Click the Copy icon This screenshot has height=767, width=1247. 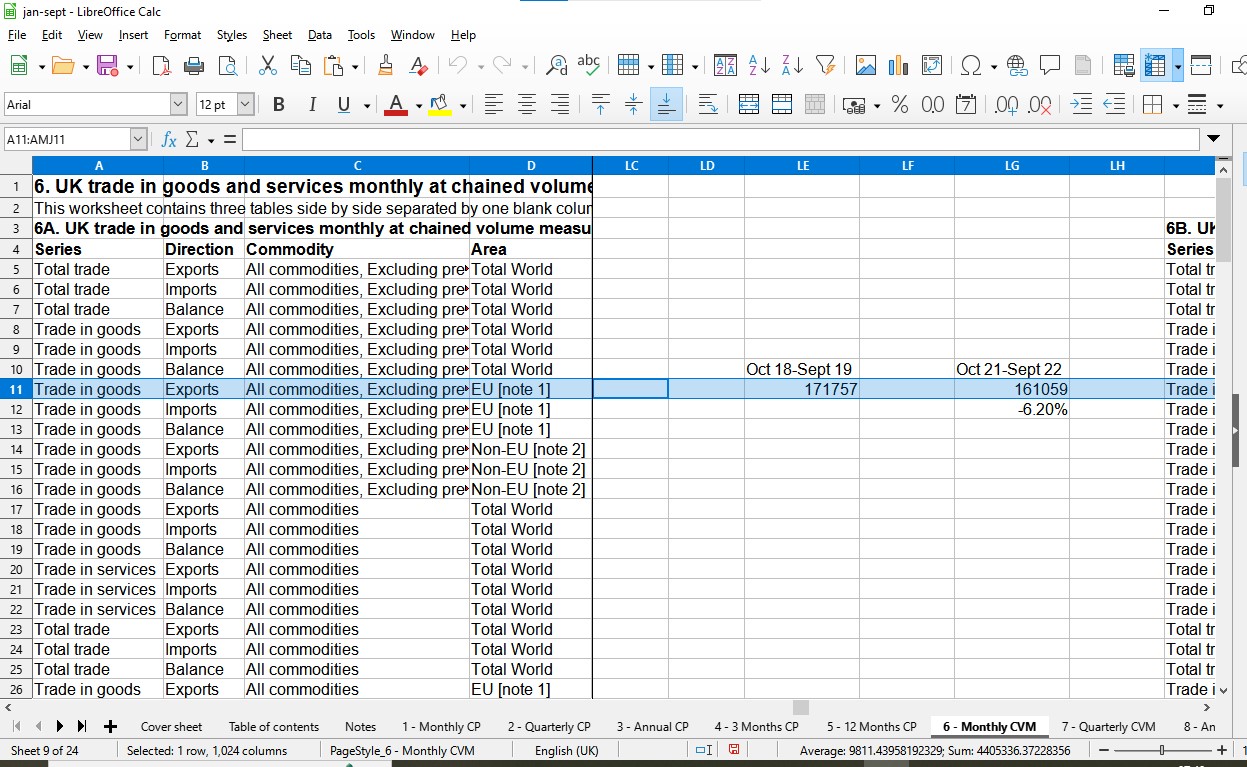click(300, 66)
